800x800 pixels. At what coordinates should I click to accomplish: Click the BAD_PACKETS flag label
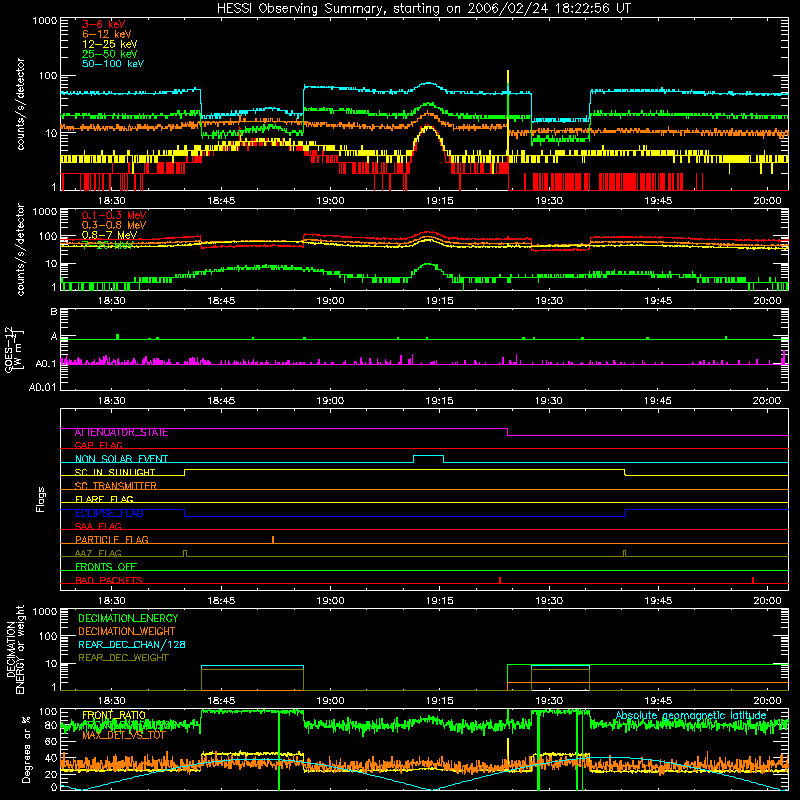tap(109, 580)
